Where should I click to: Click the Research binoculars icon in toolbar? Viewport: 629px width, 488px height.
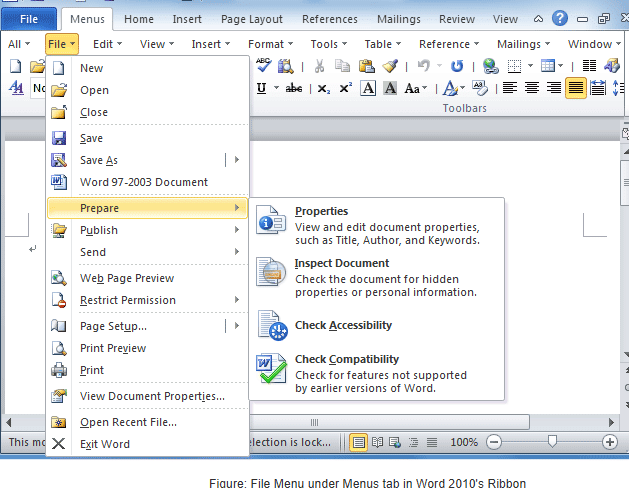(286, 66)
